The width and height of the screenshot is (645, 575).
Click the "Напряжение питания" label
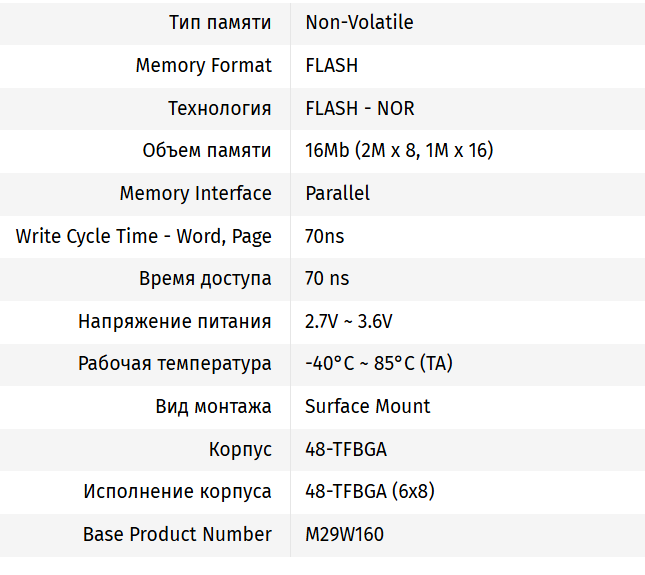(x=175, y=322)
